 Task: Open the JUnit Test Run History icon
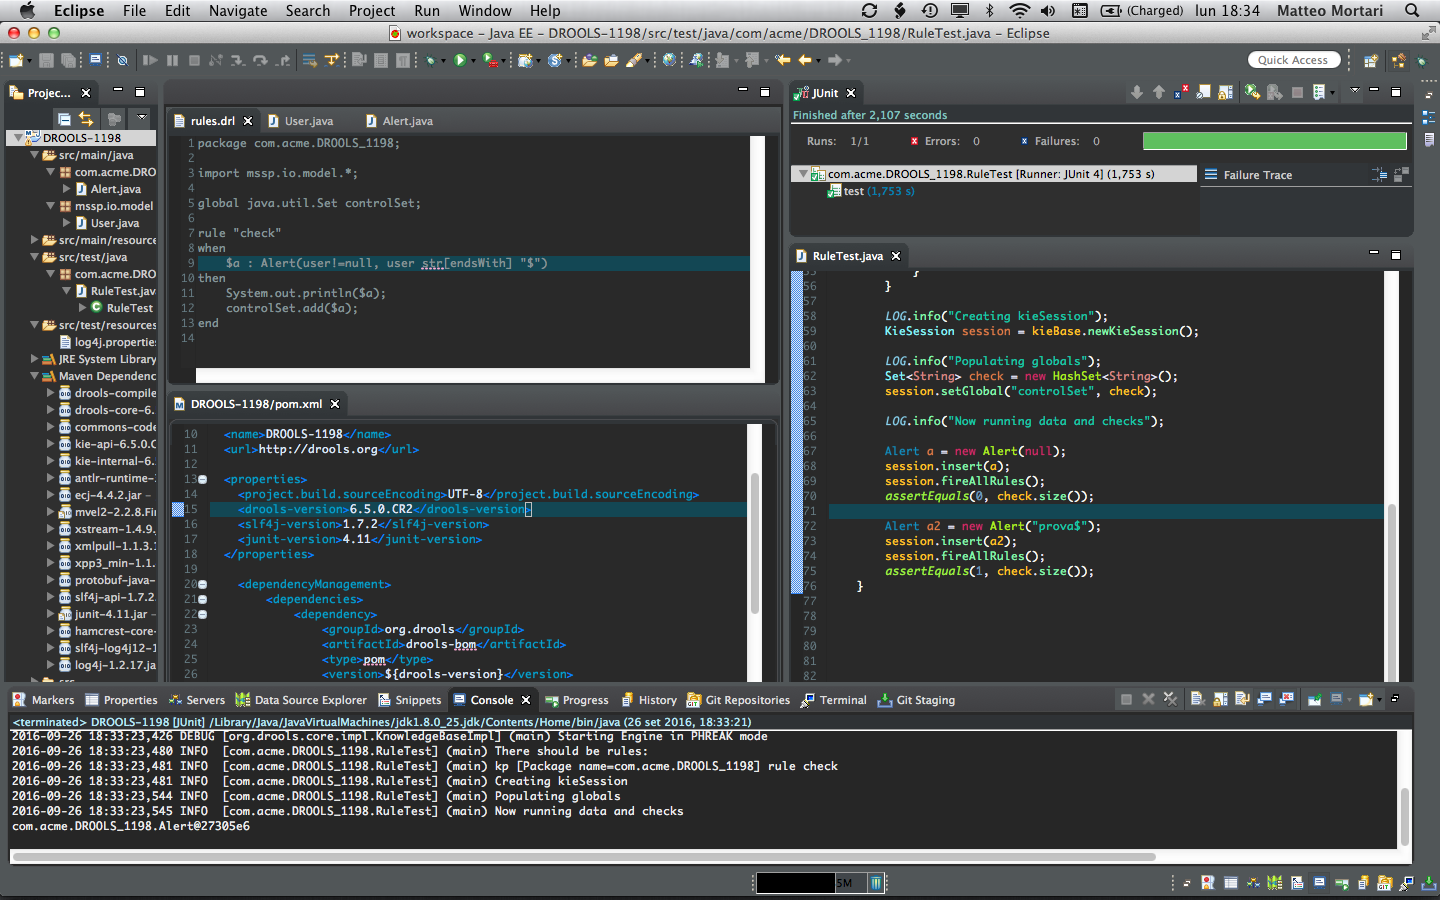1320,92
